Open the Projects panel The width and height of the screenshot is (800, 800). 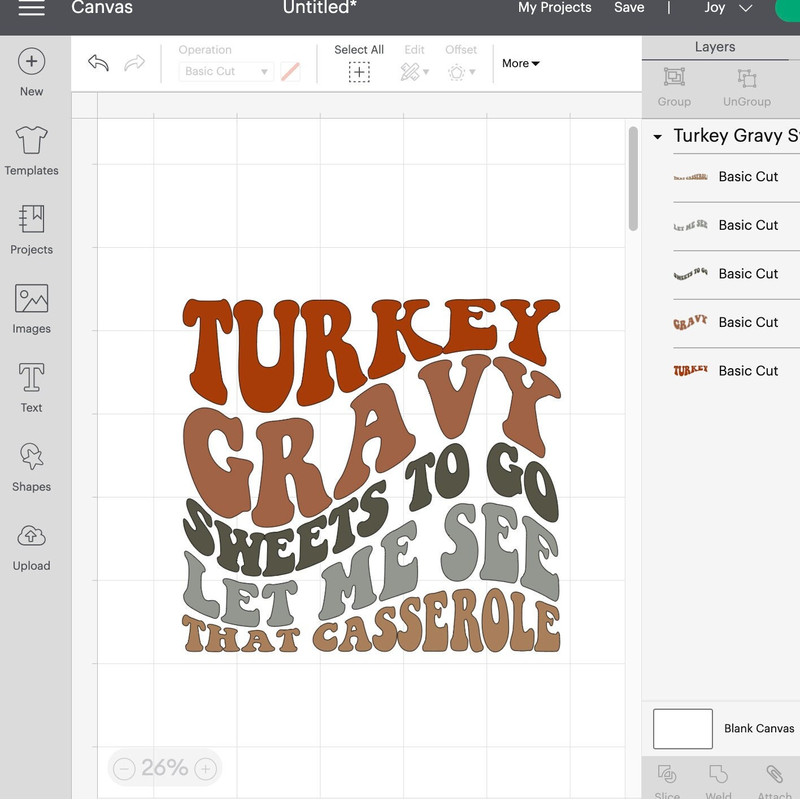click(31, 221)
